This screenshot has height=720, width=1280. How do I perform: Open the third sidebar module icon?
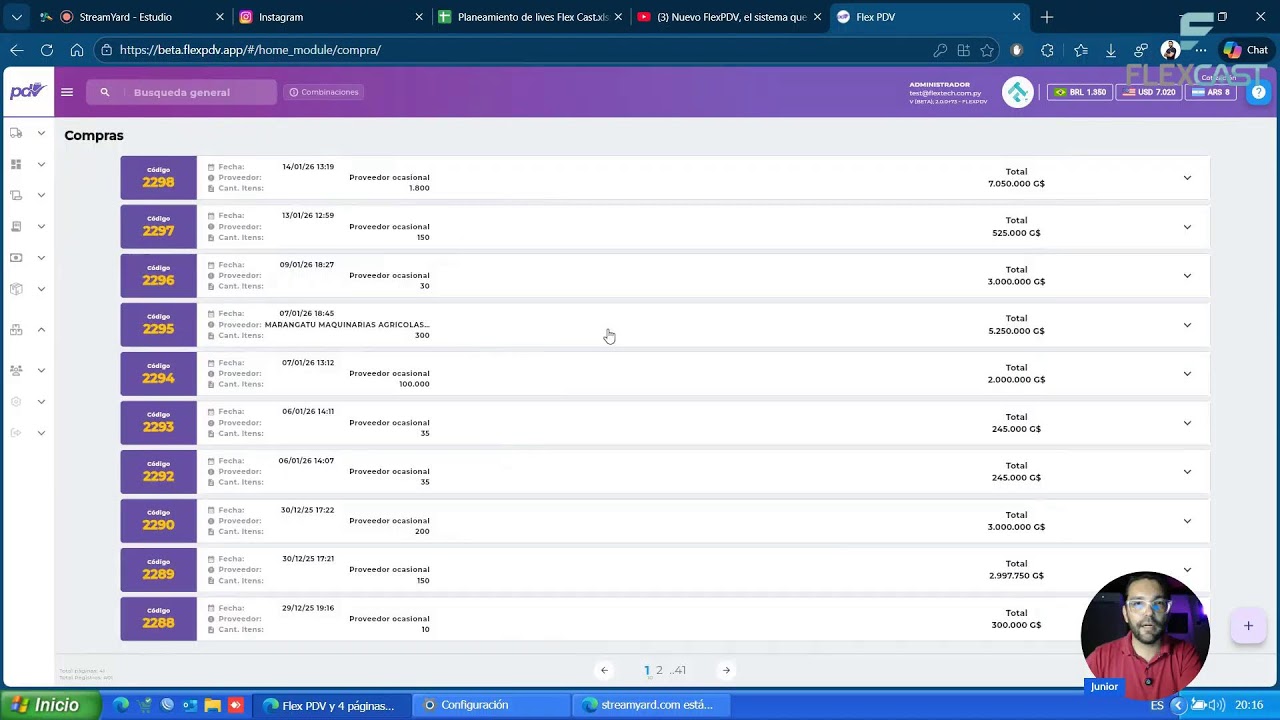coord(16,195)
